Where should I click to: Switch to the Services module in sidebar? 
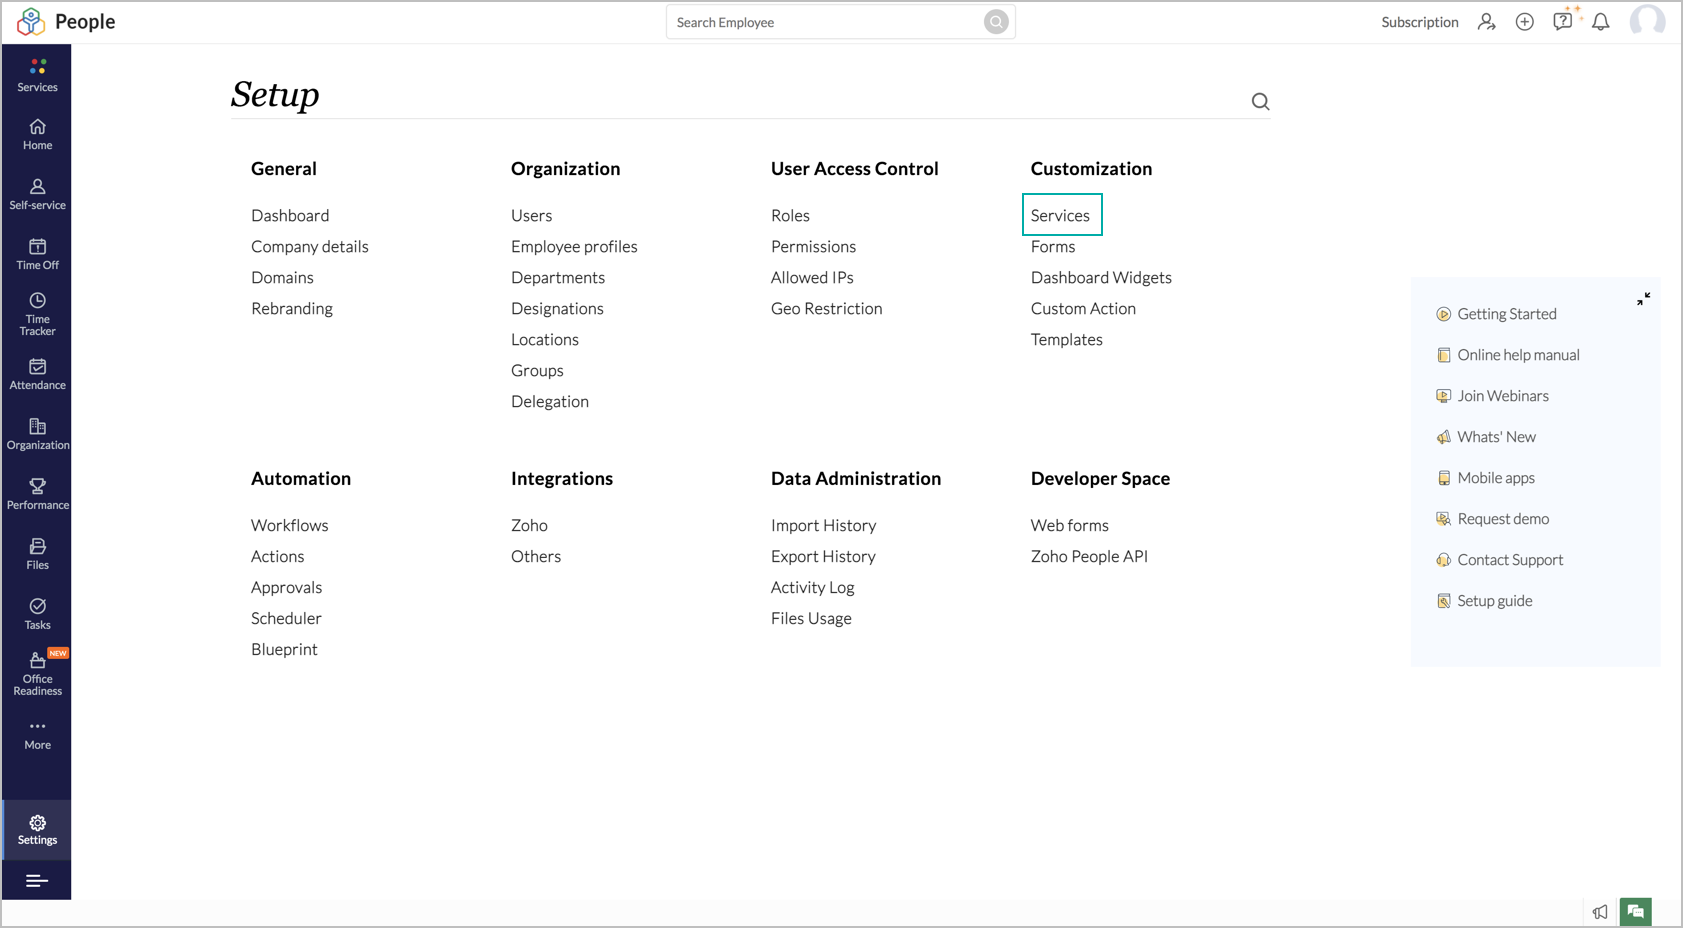[x=37, y=74]
